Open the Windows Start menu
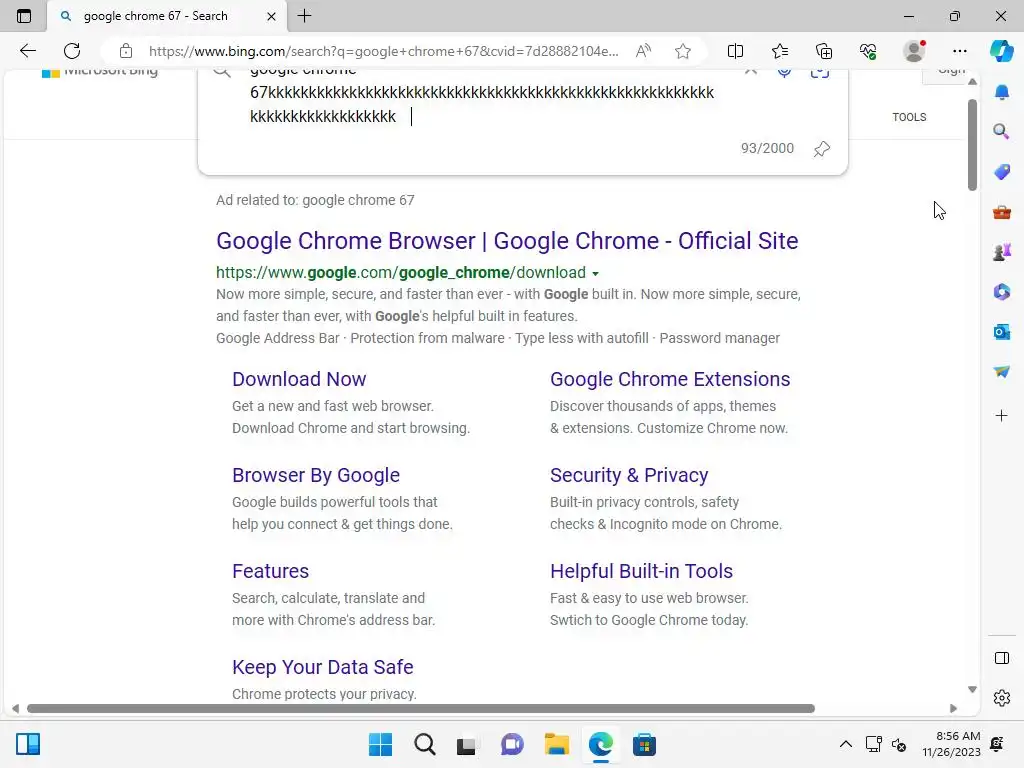Viewport: 1024px width, 768px height. coord(380,744)
